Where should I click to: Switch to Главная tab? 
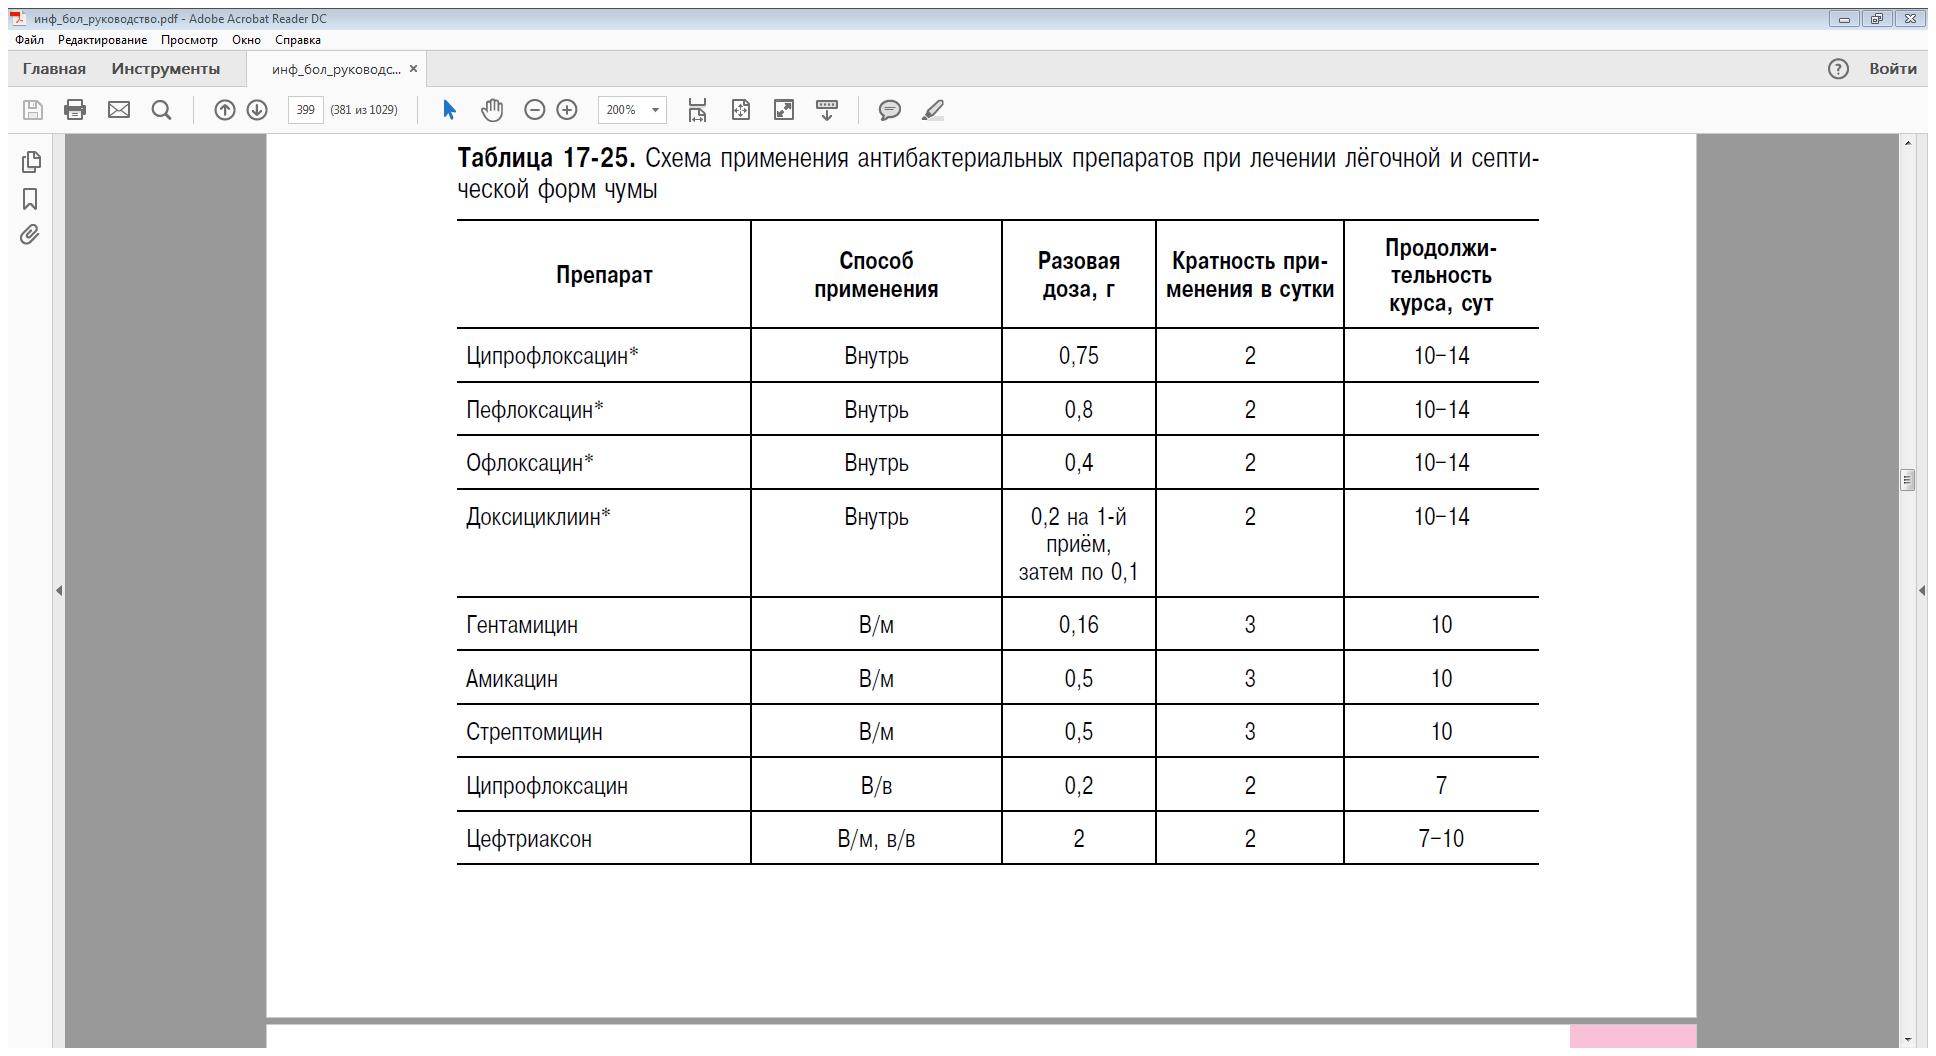coord(54,69)
